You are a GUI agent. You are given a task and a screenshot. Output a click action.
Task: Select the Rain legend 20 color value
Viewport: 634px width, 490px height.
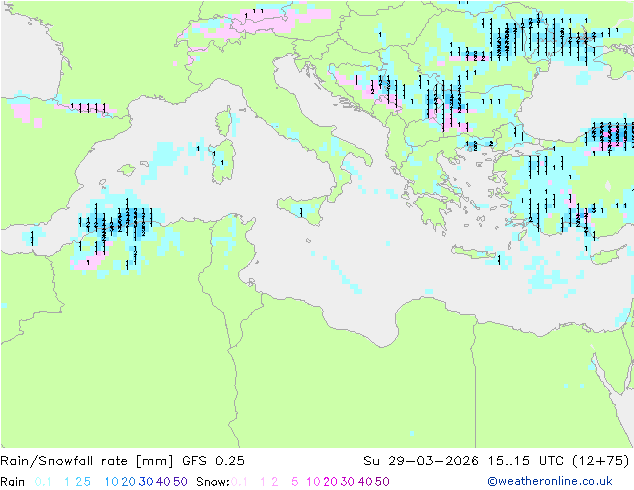(x=129, y=482)
